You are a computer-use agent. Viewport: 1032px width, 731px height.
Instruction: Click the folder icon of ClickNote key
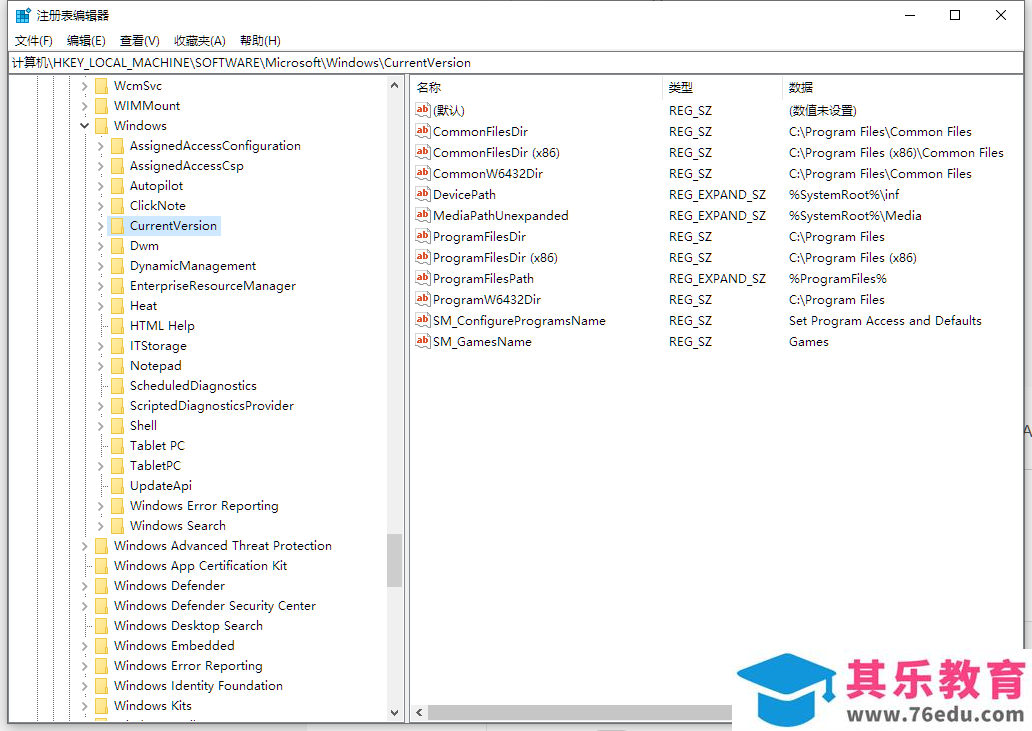coord(117,205)
